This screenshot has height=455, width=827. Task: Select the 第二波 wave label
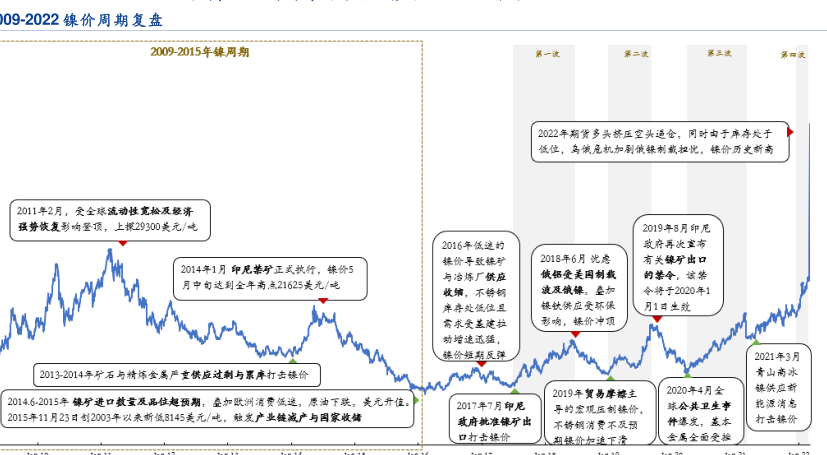coord(635,53)
